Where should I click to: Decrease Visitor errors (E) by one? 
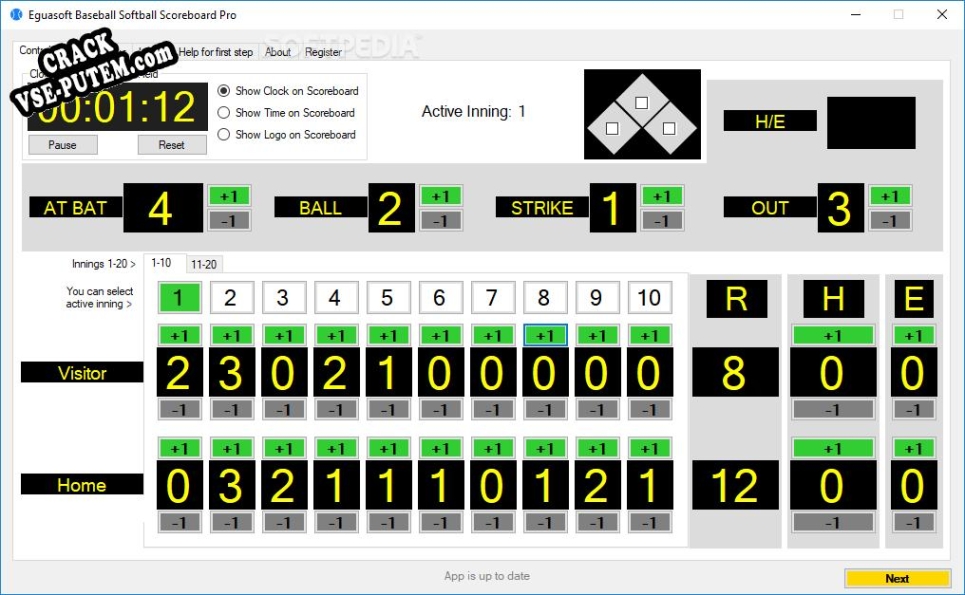pyautogui.click(x=914, y=410)
